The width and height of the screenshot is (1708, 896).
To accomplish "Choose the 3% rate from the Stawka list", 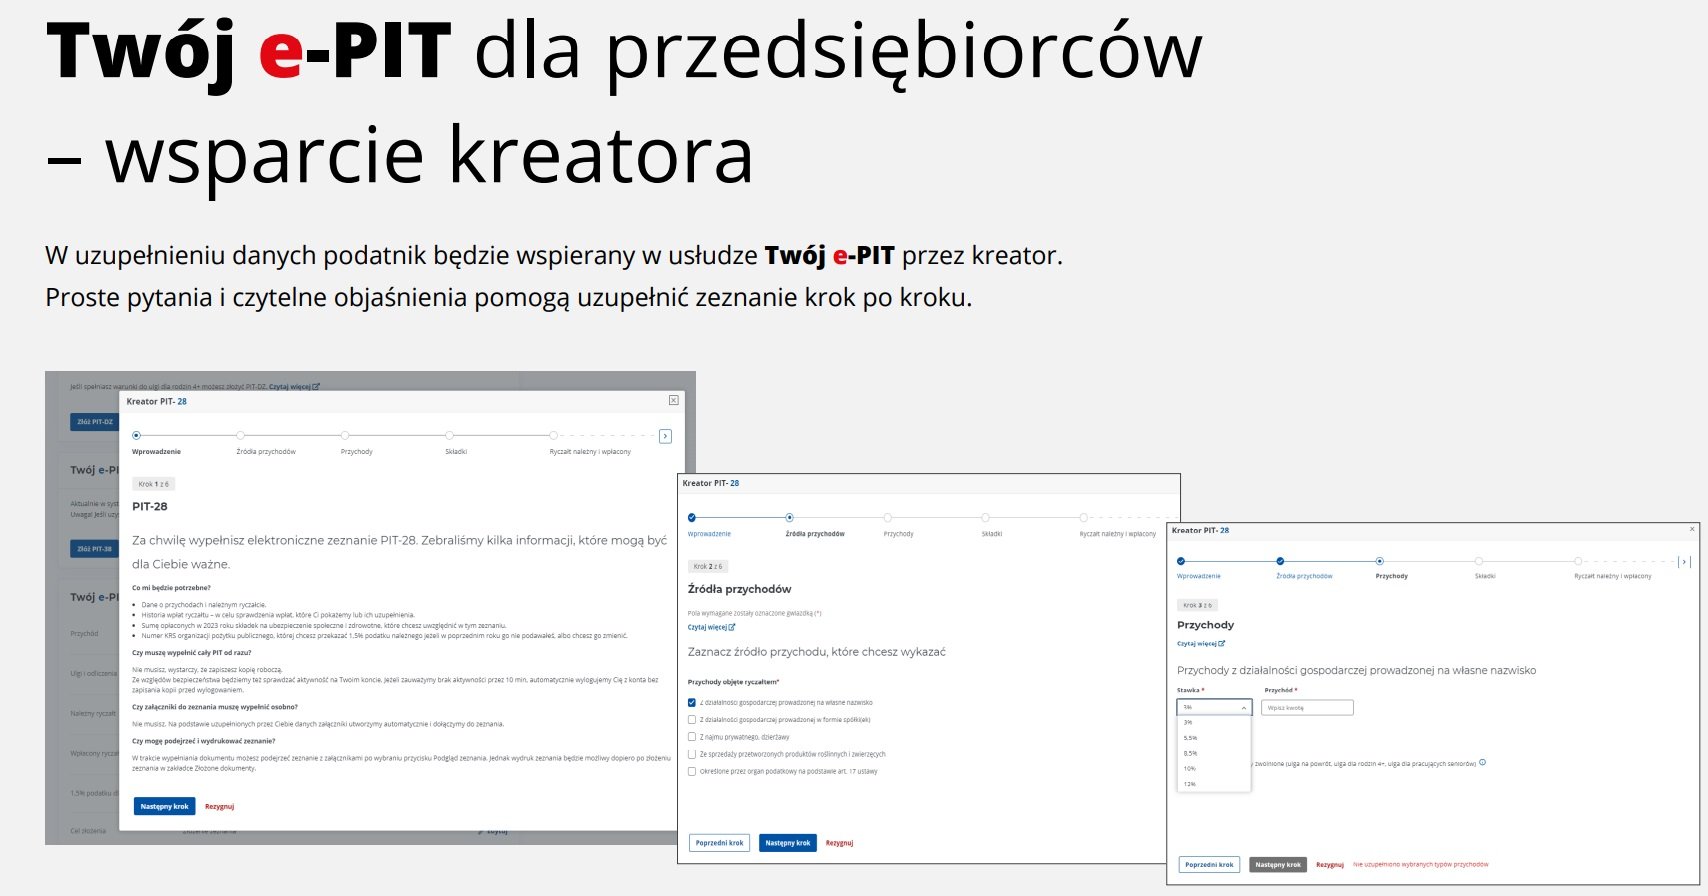I will pyautogui.click(x=1214, y=722).
